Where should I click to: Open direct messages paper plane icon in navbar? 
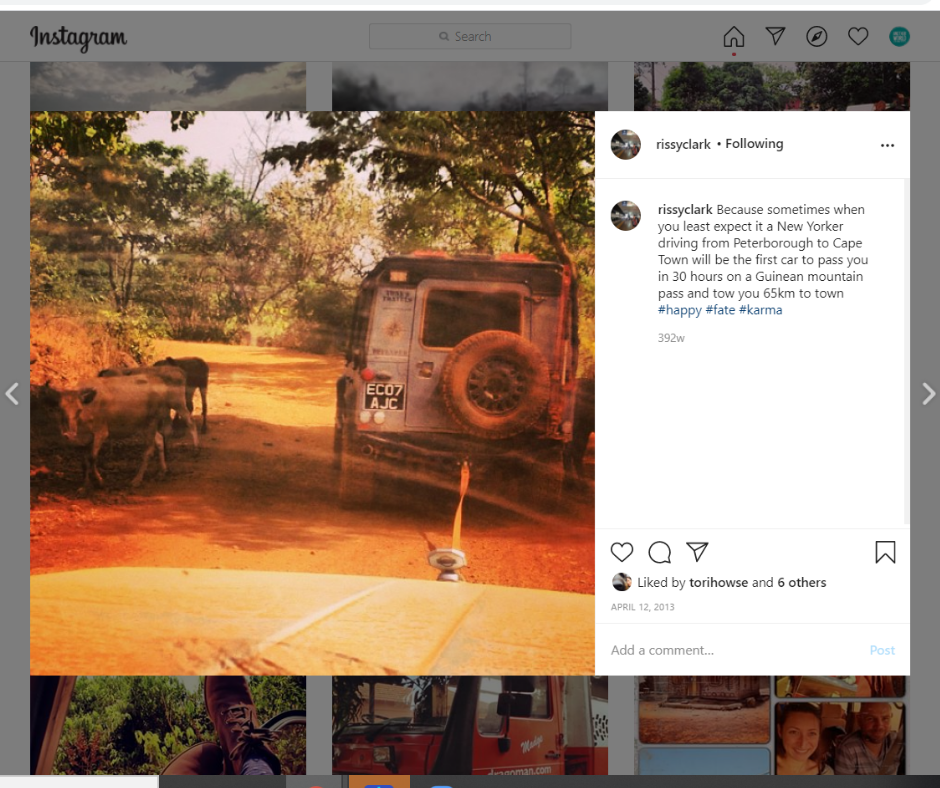click(775, 36)
